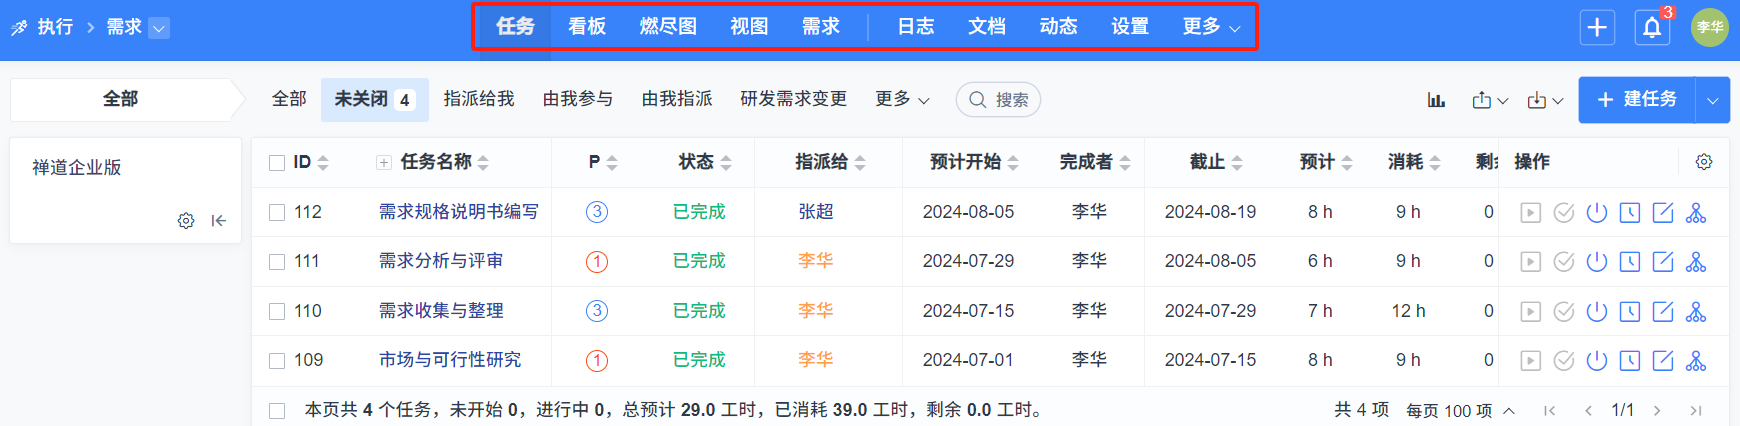
Task: Open the sidebar module settings gear
Action: click(186, 221)
